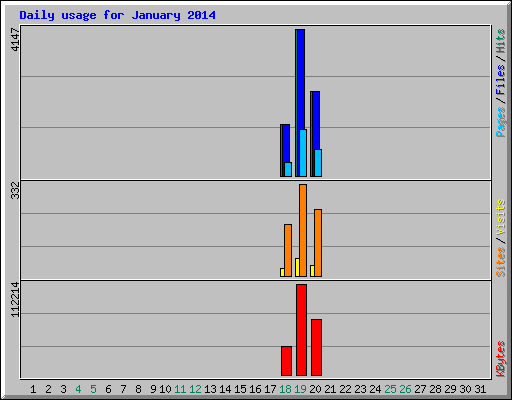
Task: Click the orange Sites bar for day 19
Action: click(303, 230)
